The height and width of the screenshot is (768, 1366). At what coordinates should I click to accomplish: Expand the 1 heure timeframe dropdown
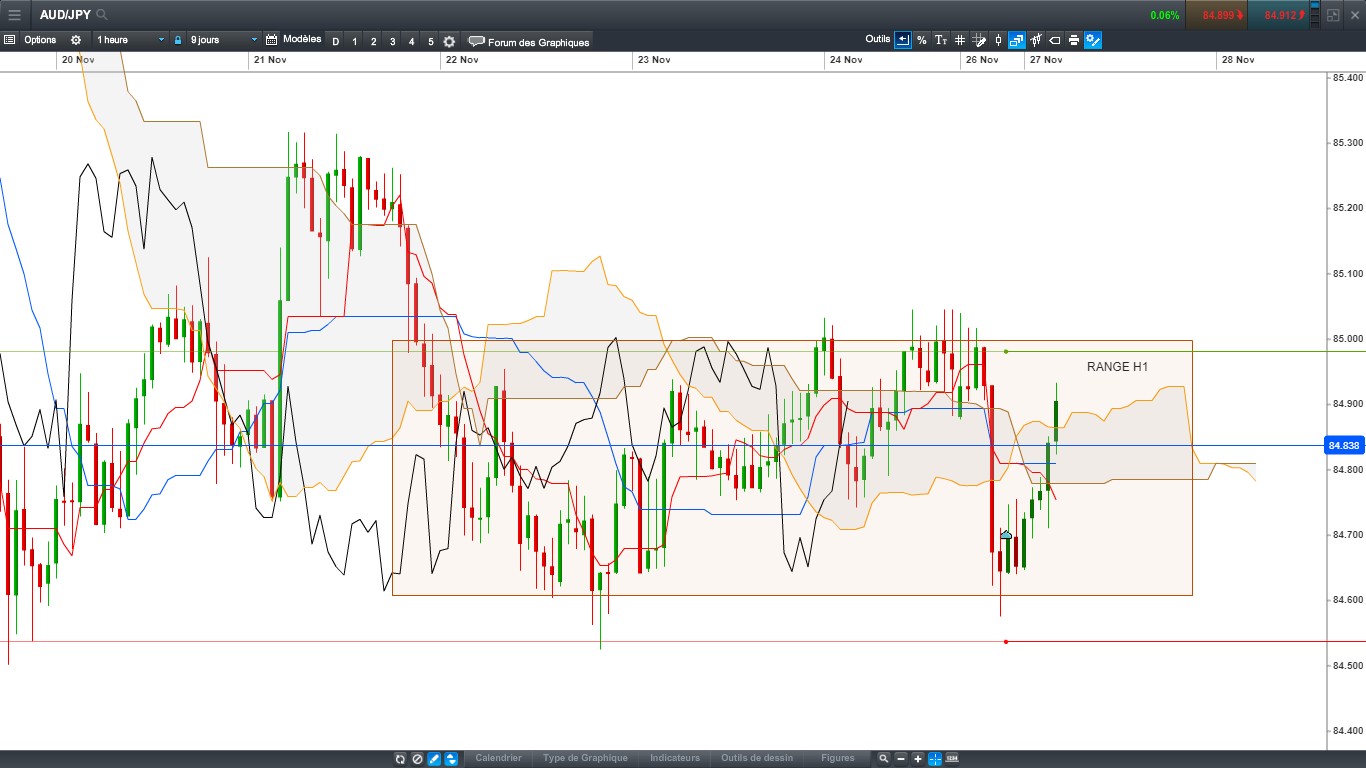tap(131, 40)
